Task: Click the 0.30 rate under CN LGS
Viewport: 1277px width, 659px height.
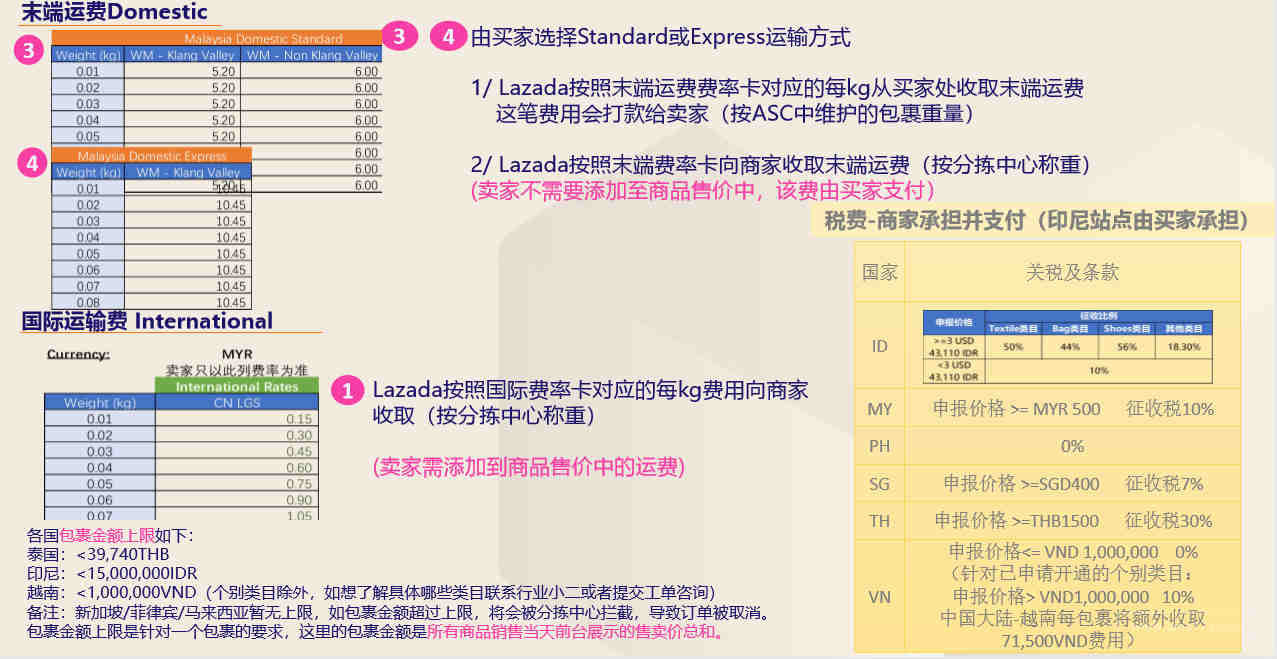Action: point(299,435)
